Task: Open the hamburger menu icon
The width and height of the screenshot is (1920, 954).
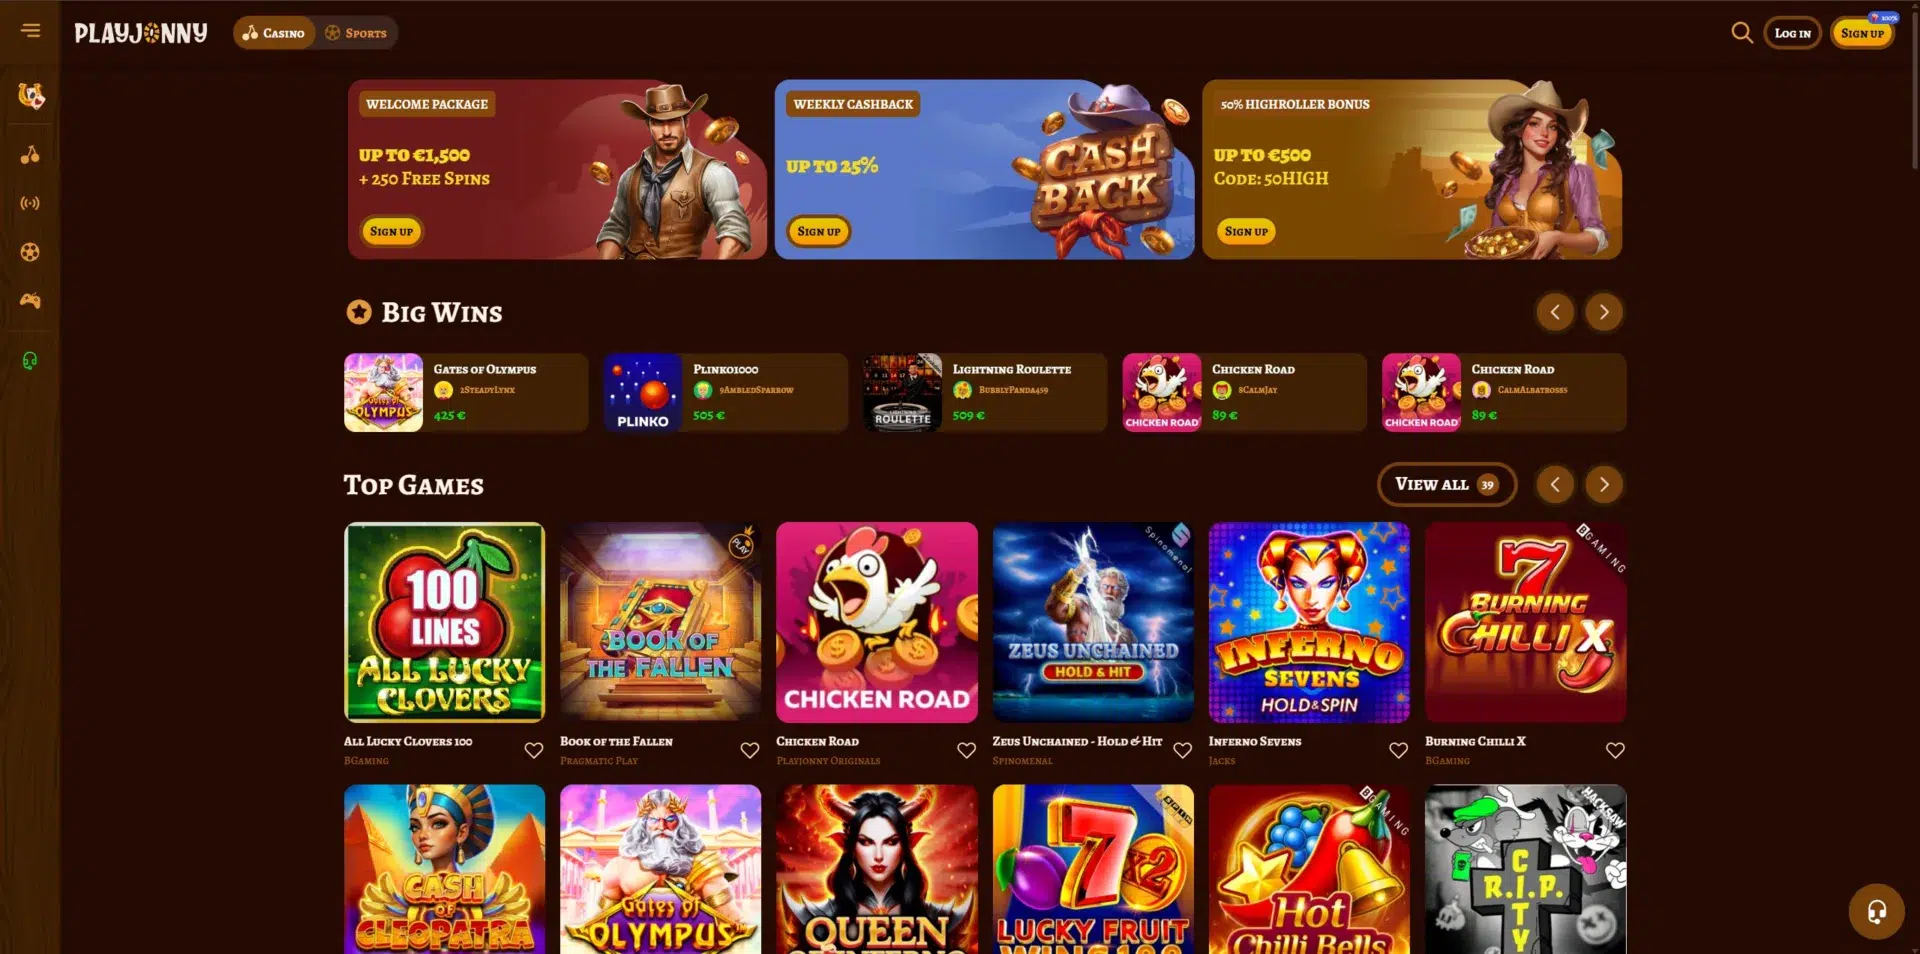Action: point(31,31)
